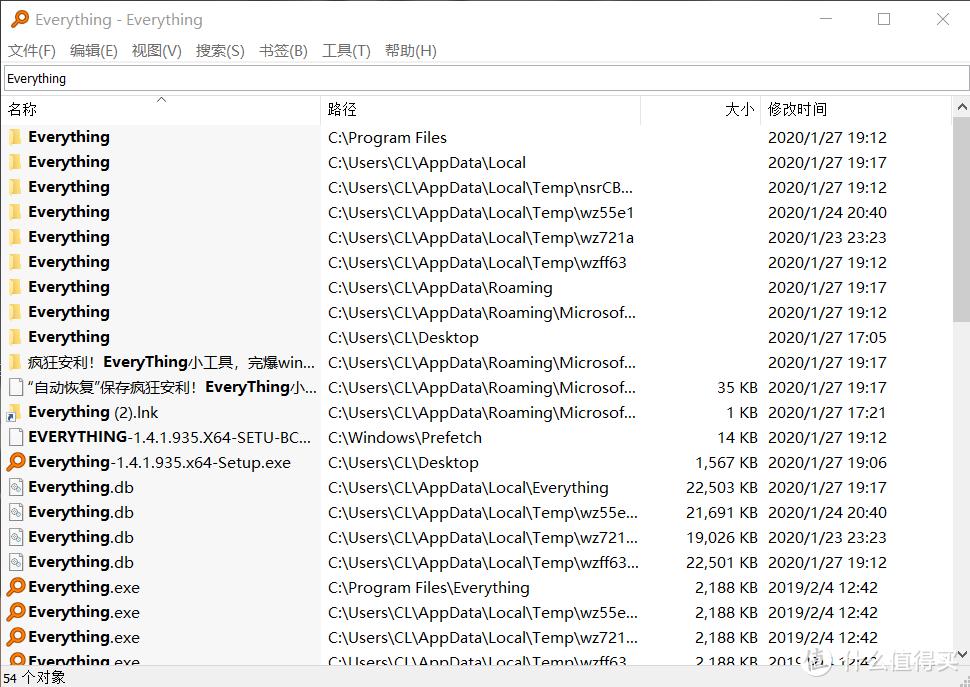This screenshot has width=970, height=687.
Task: Click folder icon of Everything in AppData\Local
Action: [x=15, y=162]
